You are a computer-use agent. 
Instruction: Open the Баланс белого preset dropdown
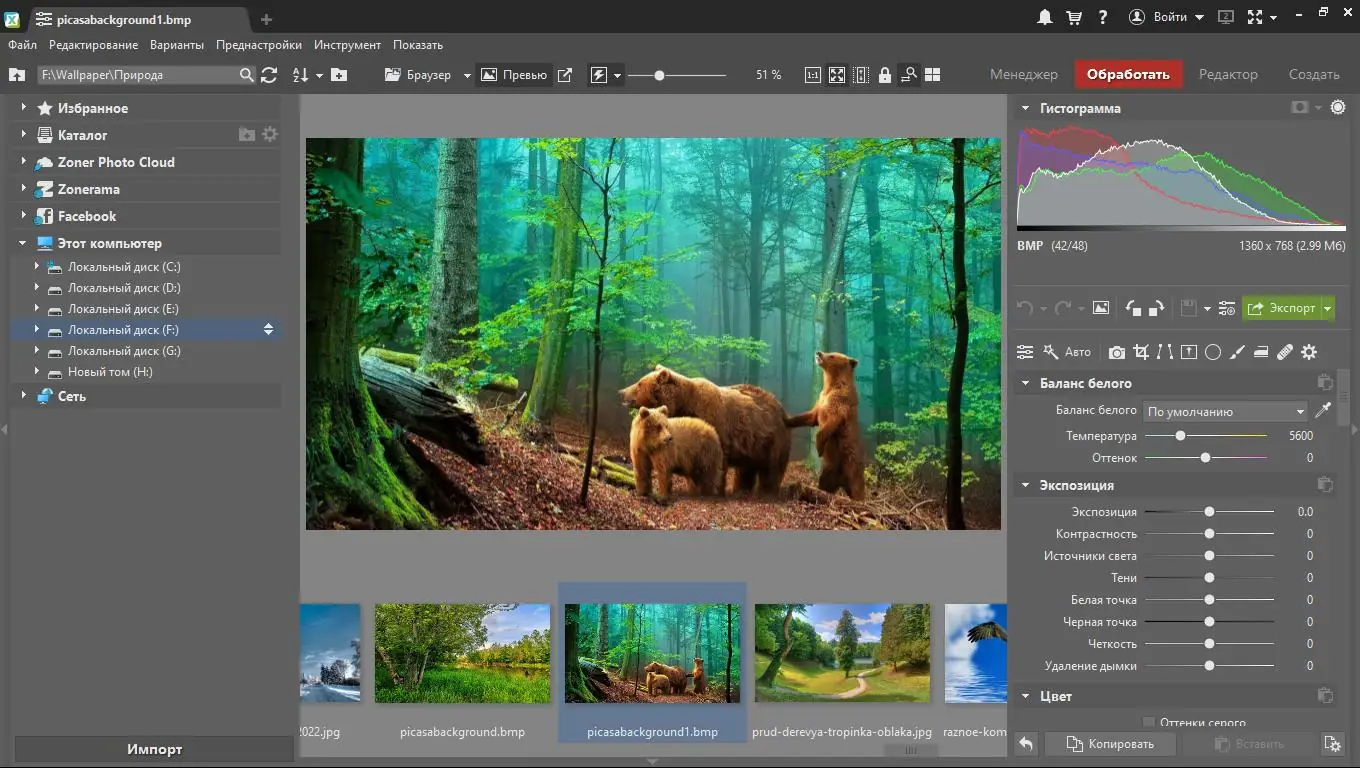coord(1225,411)
